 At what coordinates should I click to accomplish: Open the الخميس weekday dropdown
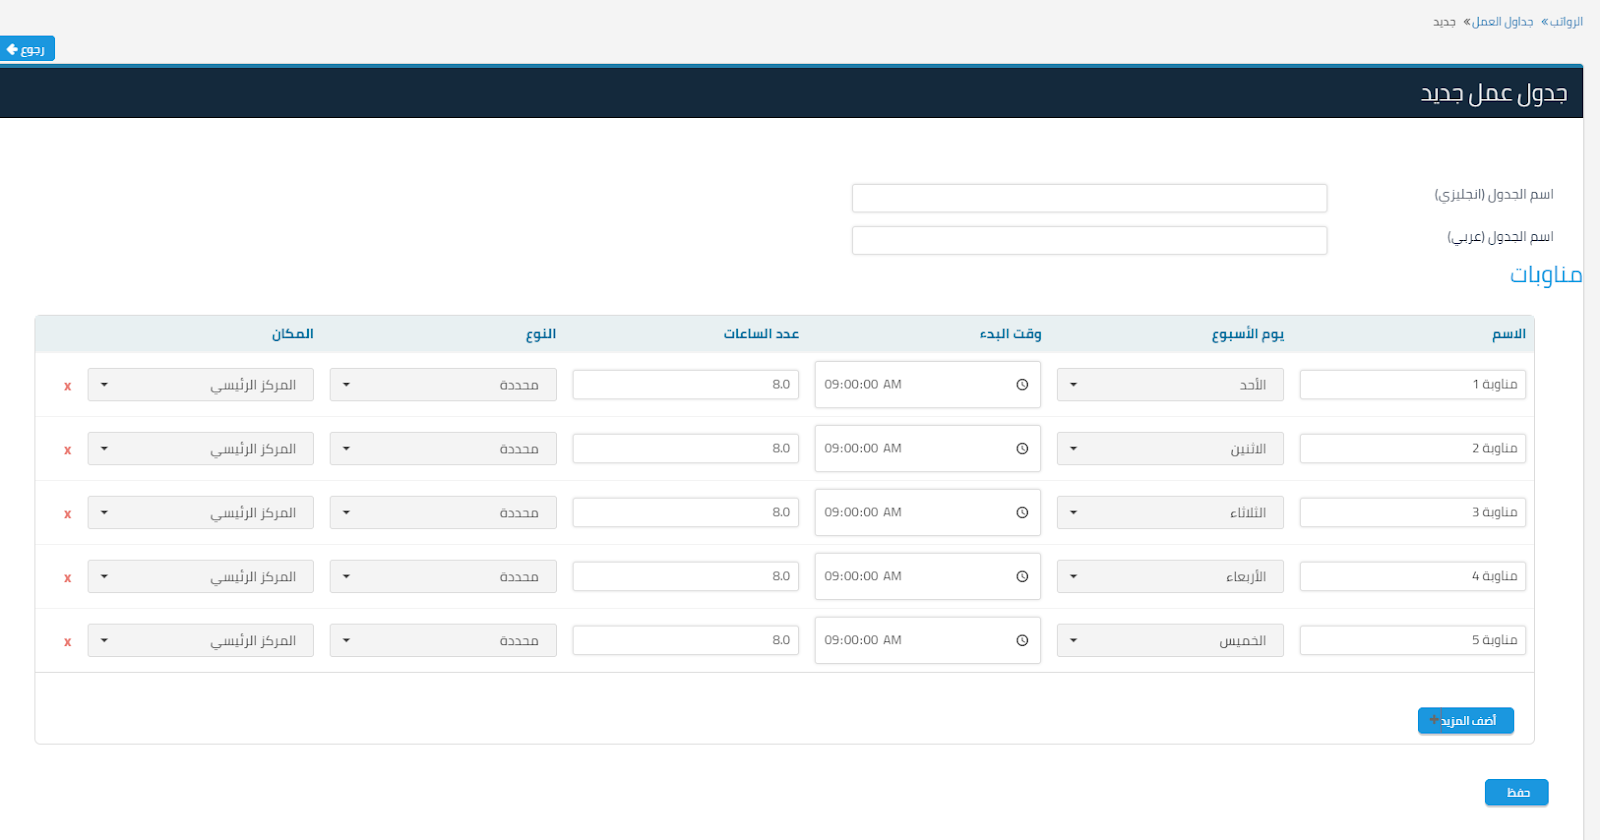(x=1169, y=641)
